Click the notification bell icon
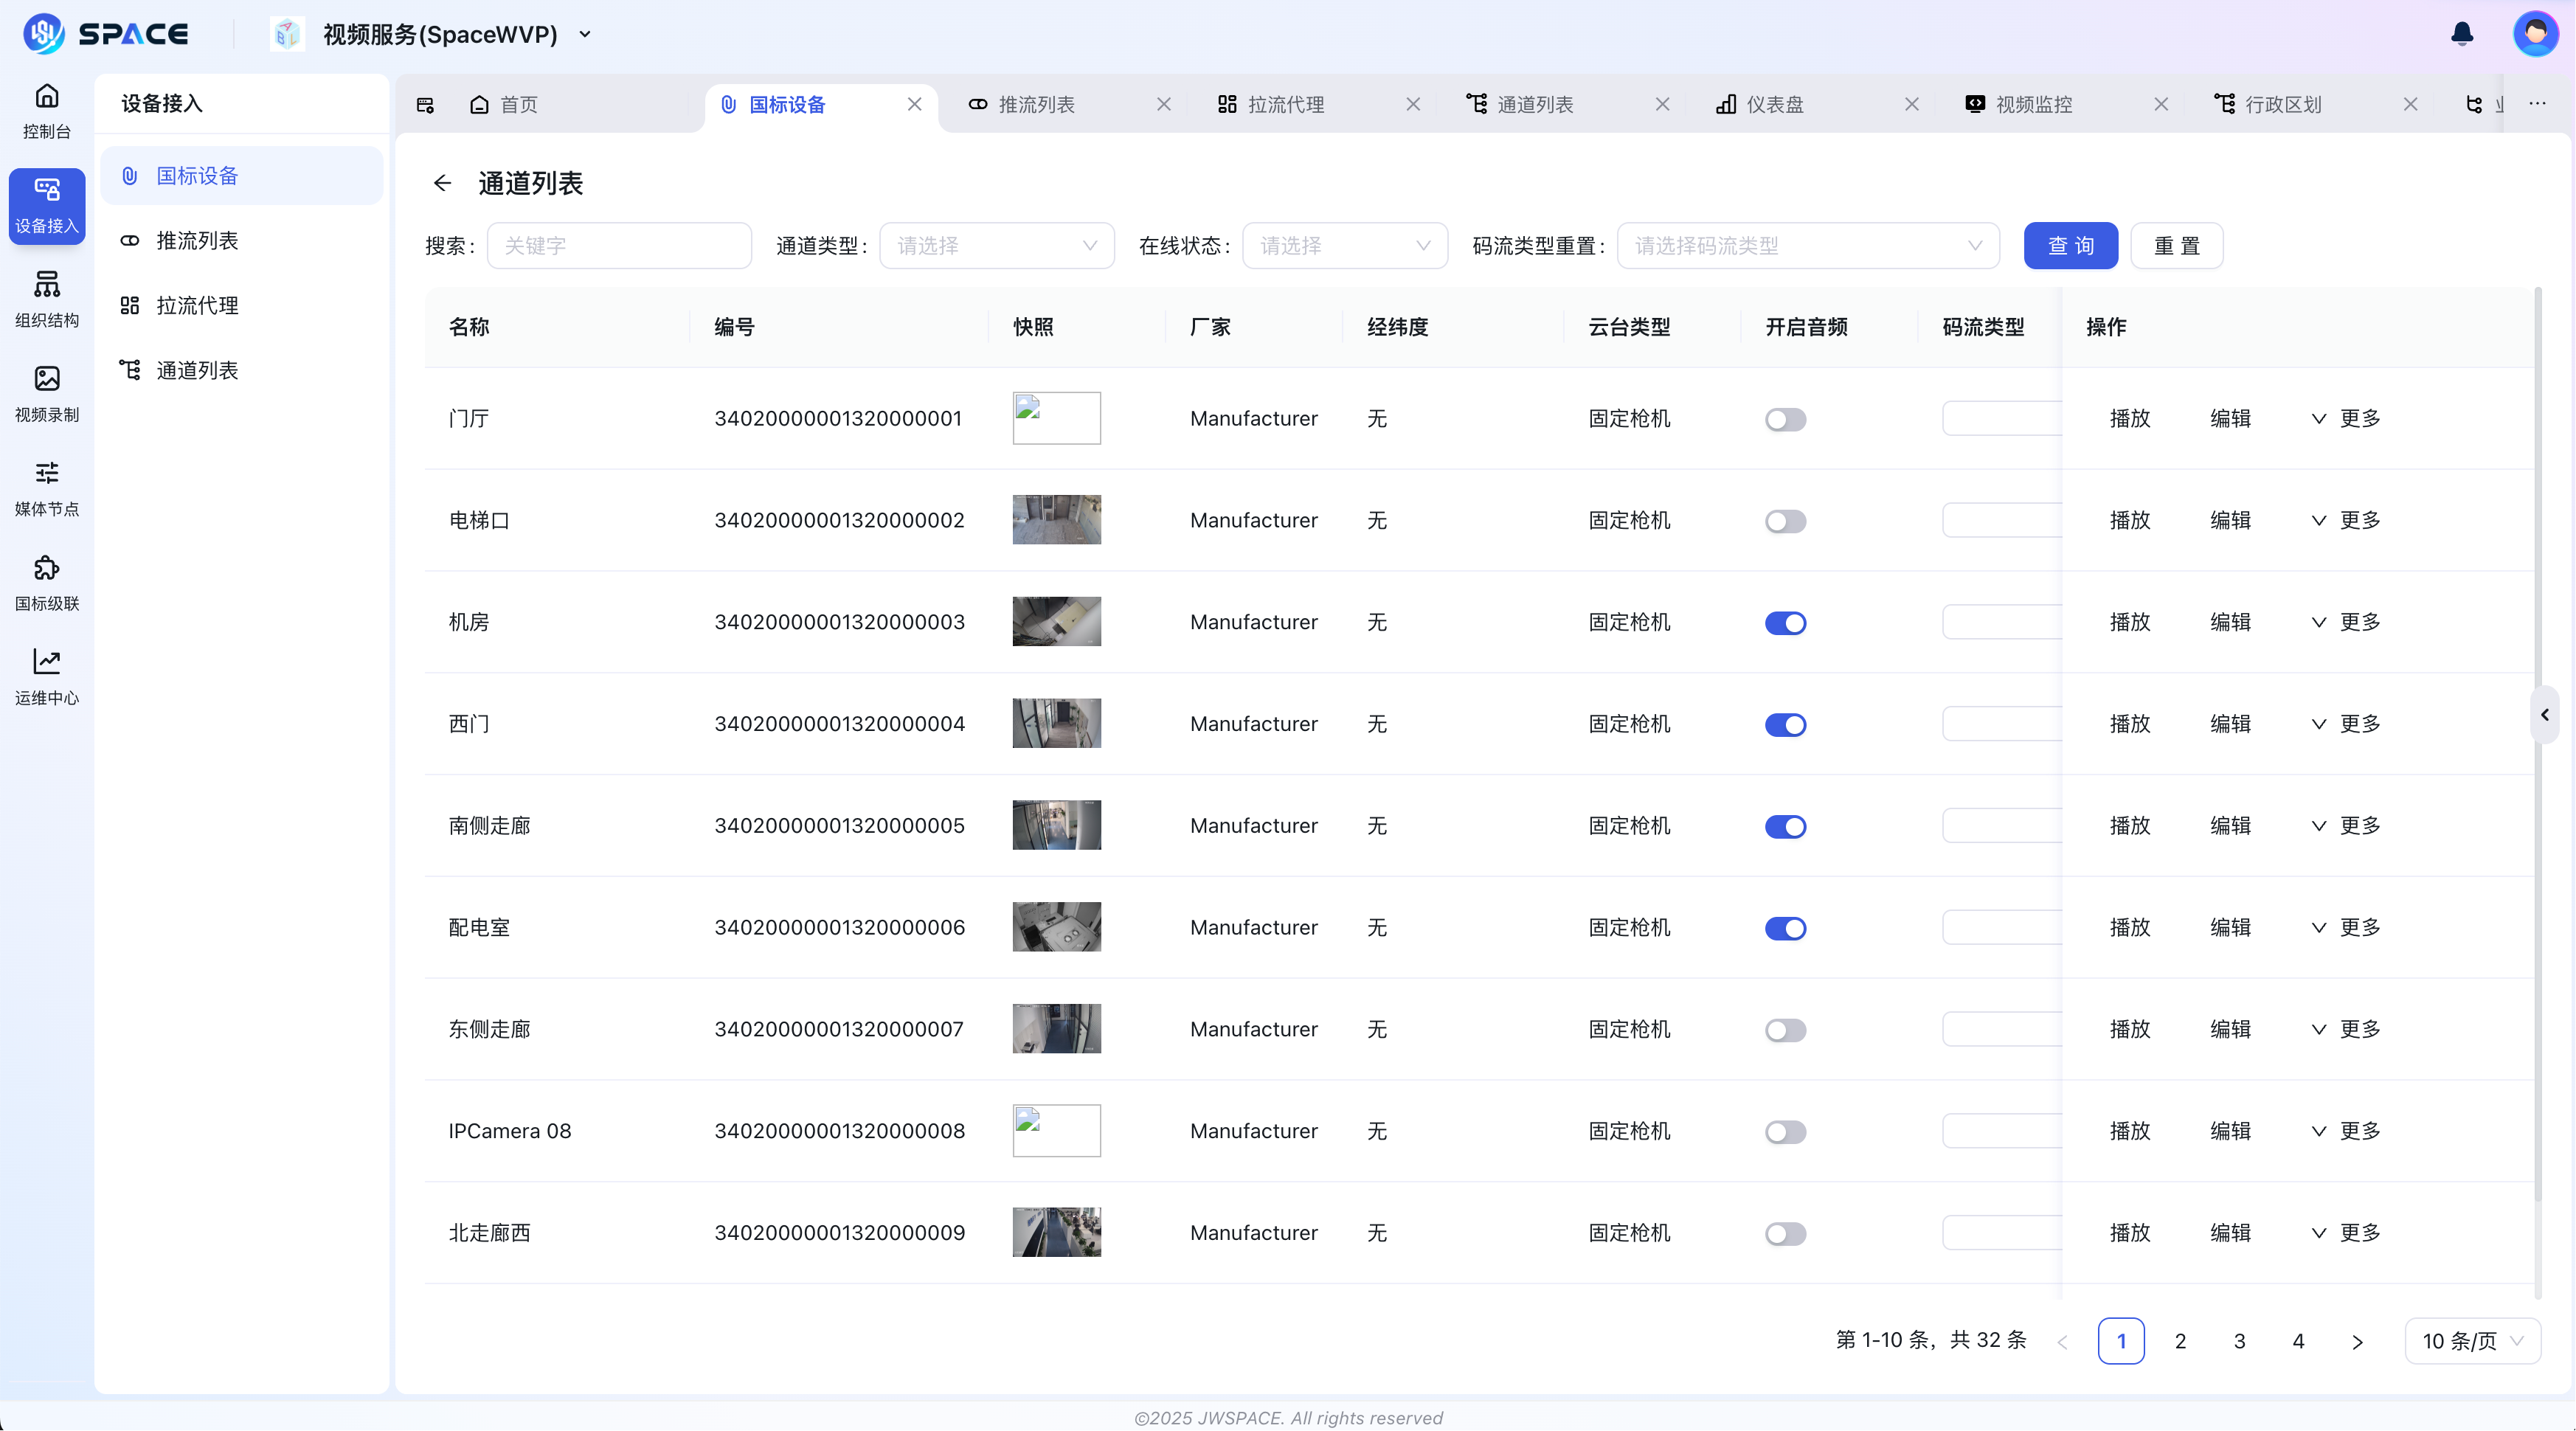The width and height of the screenshot is (2576, 1431). (x=2461, y=33)
